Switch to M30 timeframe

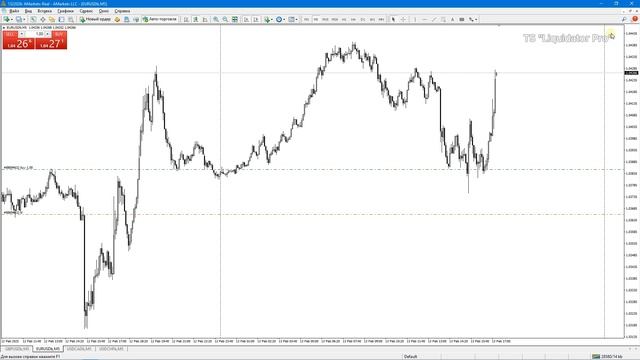334,19
